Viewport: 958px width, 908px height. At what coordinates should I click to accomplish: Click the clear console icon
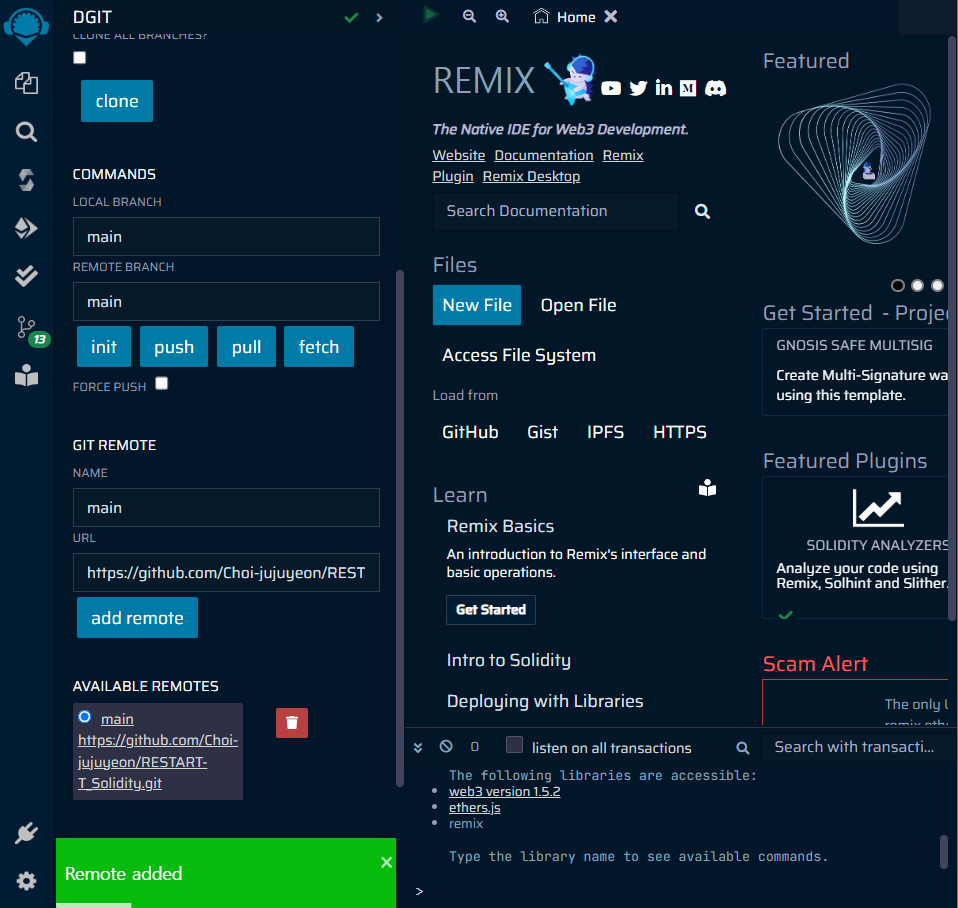[x=446, y=747]
